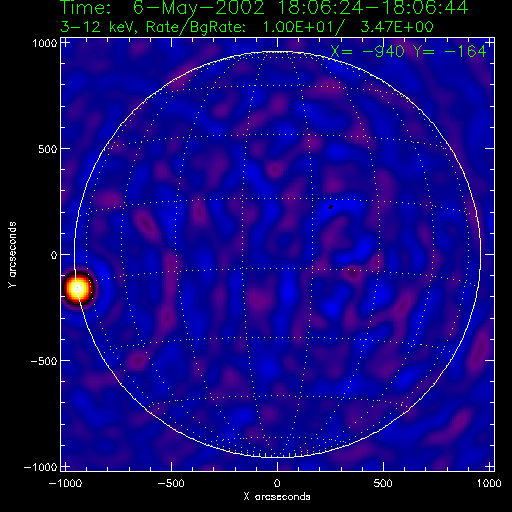The width and height of the screenshot is (512, 512).
Task: Select the time title text at the top
Action: pos(264,8)
